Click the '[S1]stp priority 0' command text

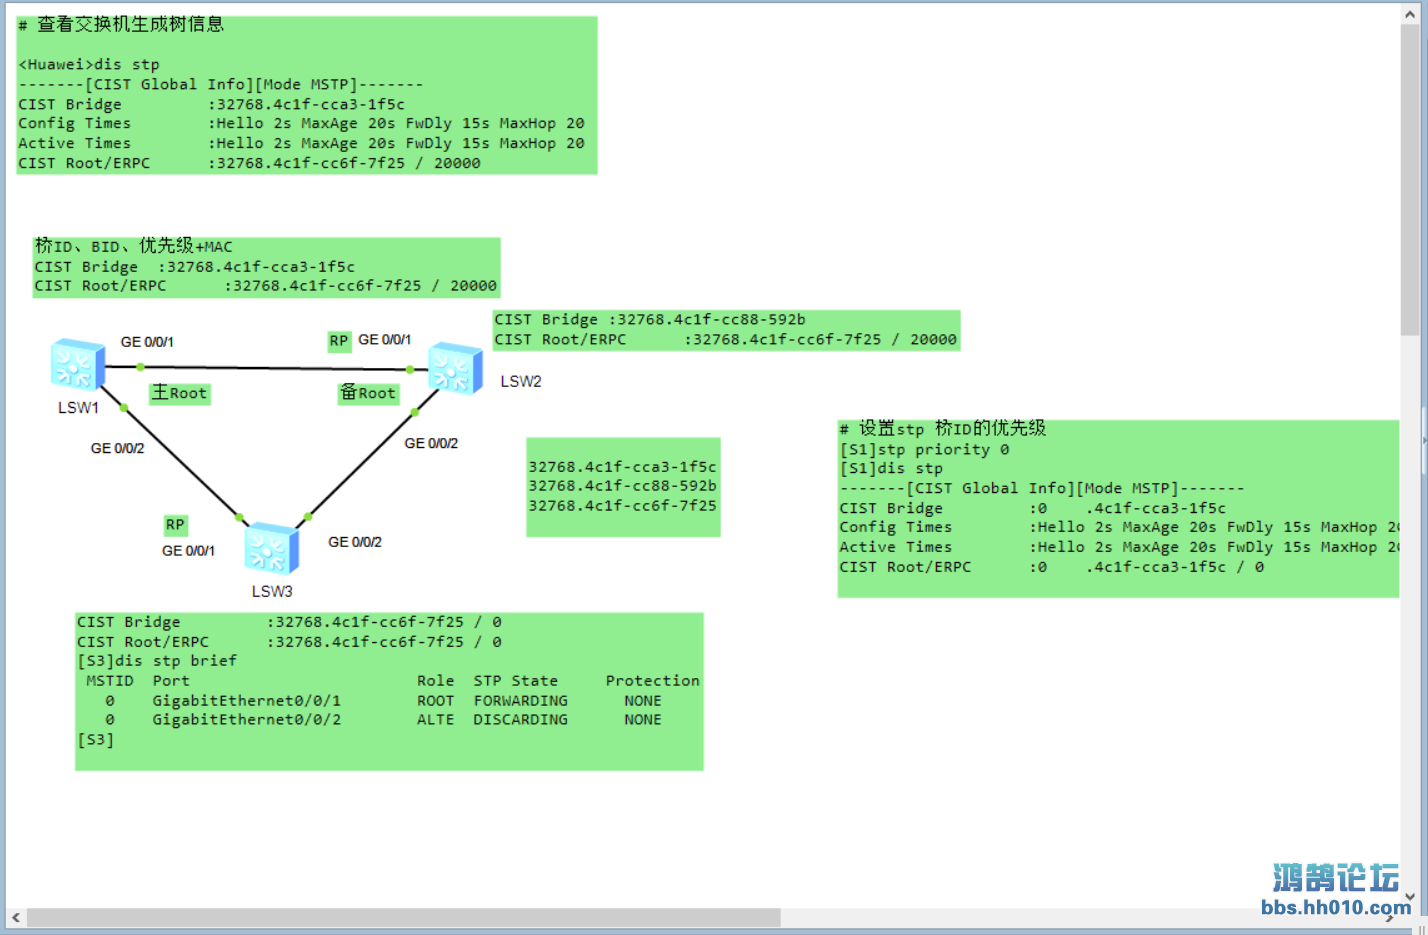(x=925, y=450)
